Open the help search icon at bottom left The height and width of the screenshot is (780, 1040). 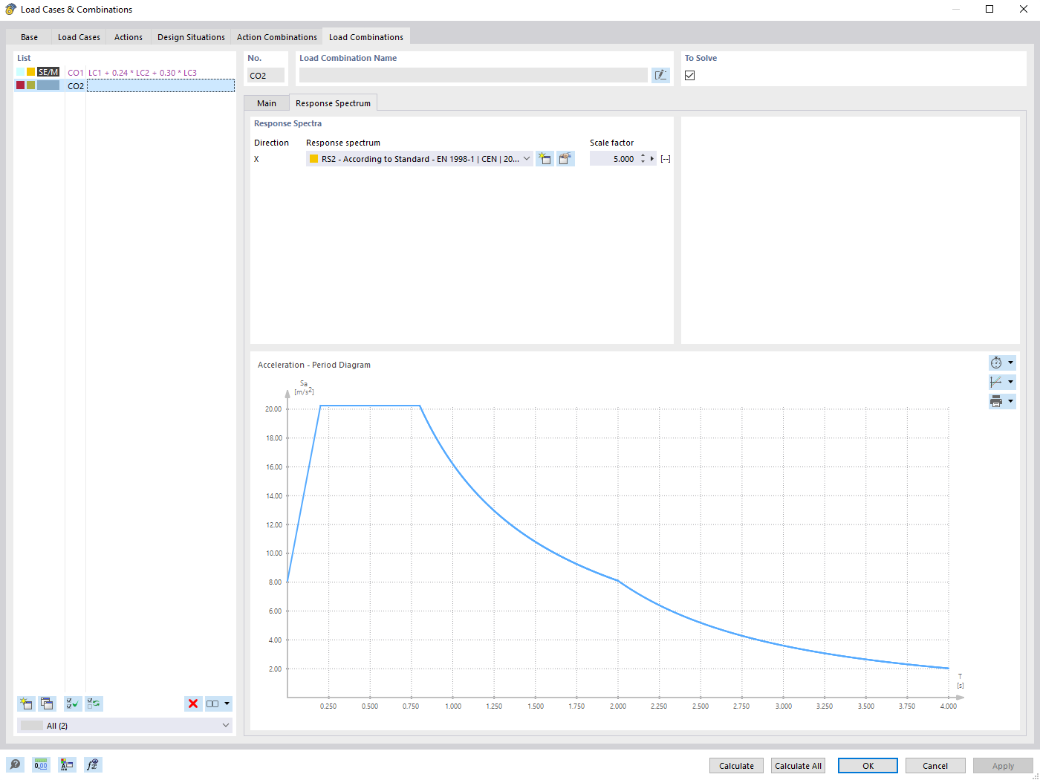tap(15, 765)
